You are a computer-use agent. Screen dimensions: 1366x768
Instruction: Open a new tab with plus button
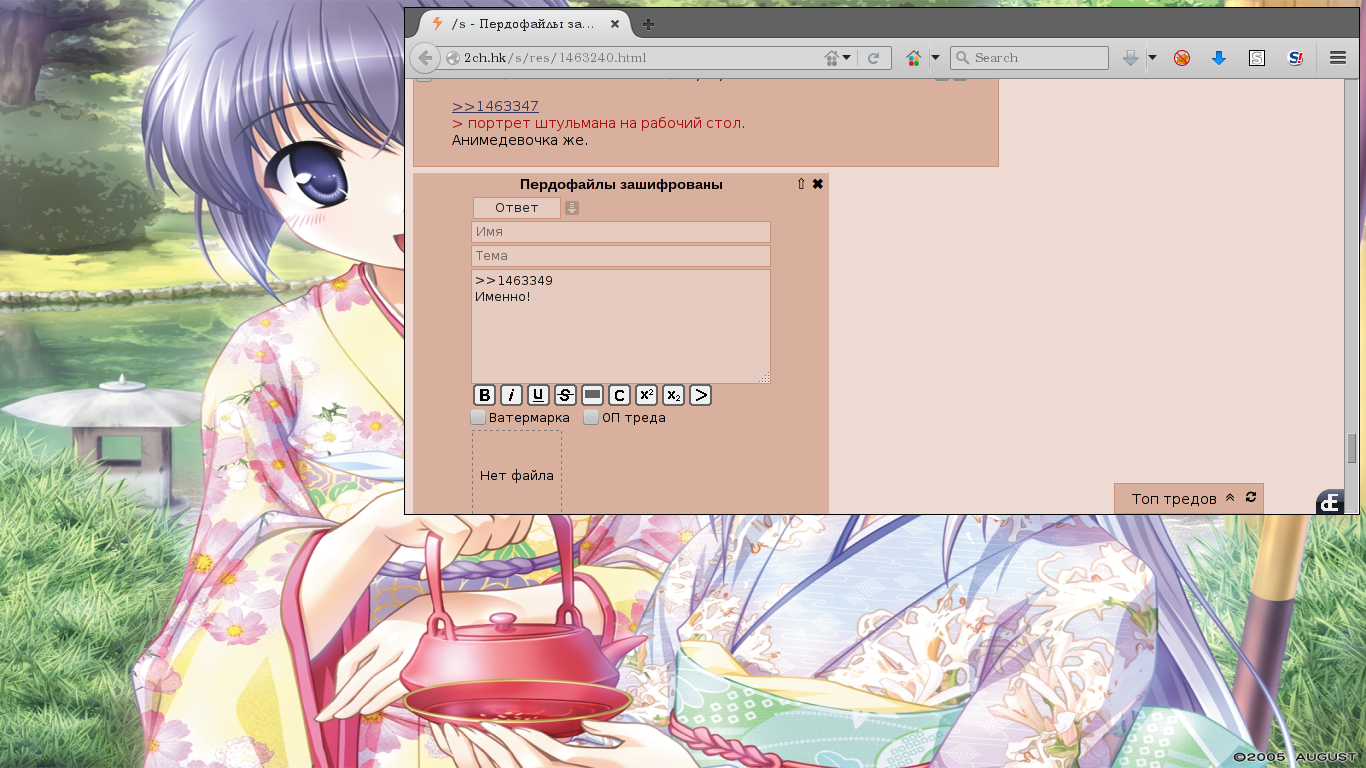pyautogui.click(x=649, y=24)
